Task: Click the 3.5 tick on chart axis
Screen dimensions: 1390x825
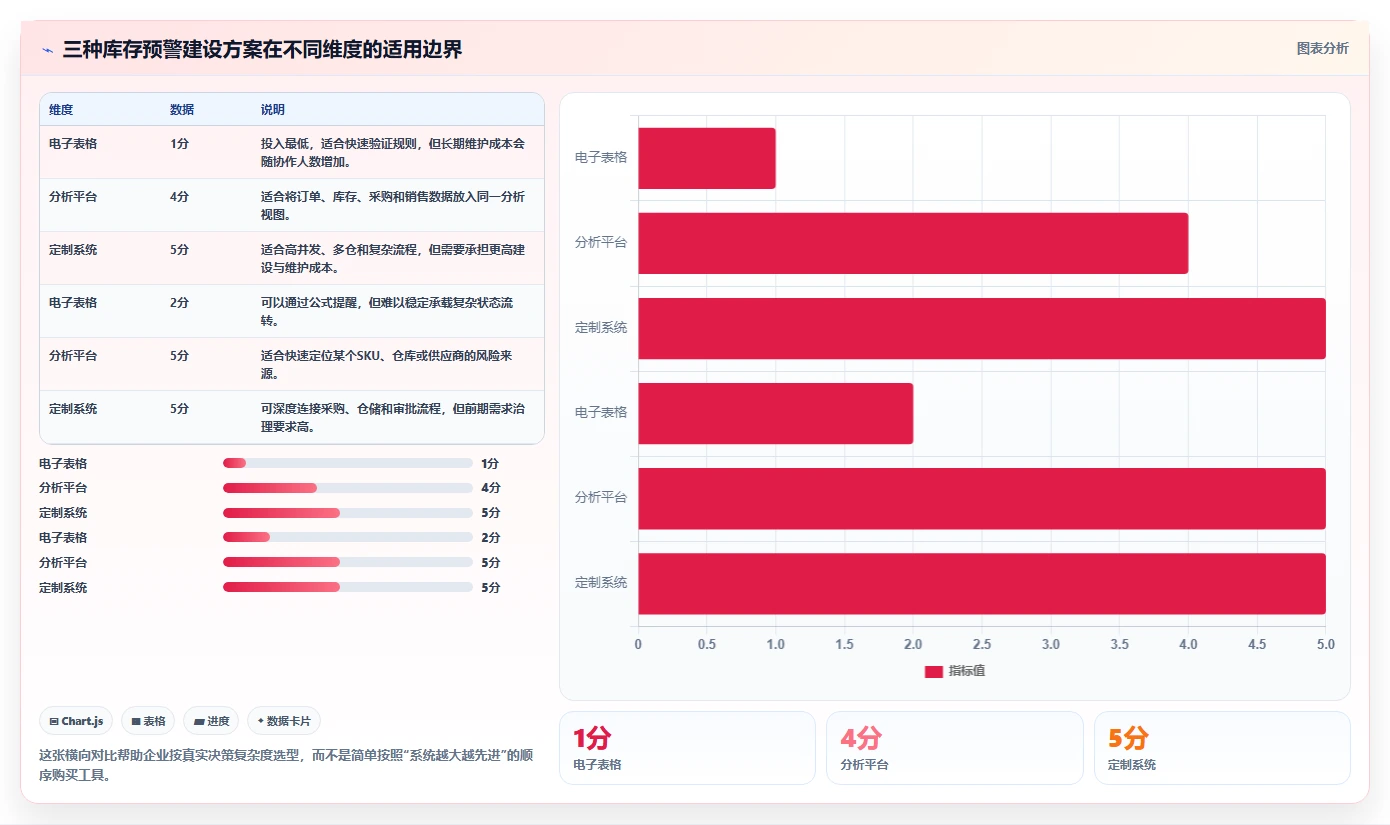Action: point(1119,645)
